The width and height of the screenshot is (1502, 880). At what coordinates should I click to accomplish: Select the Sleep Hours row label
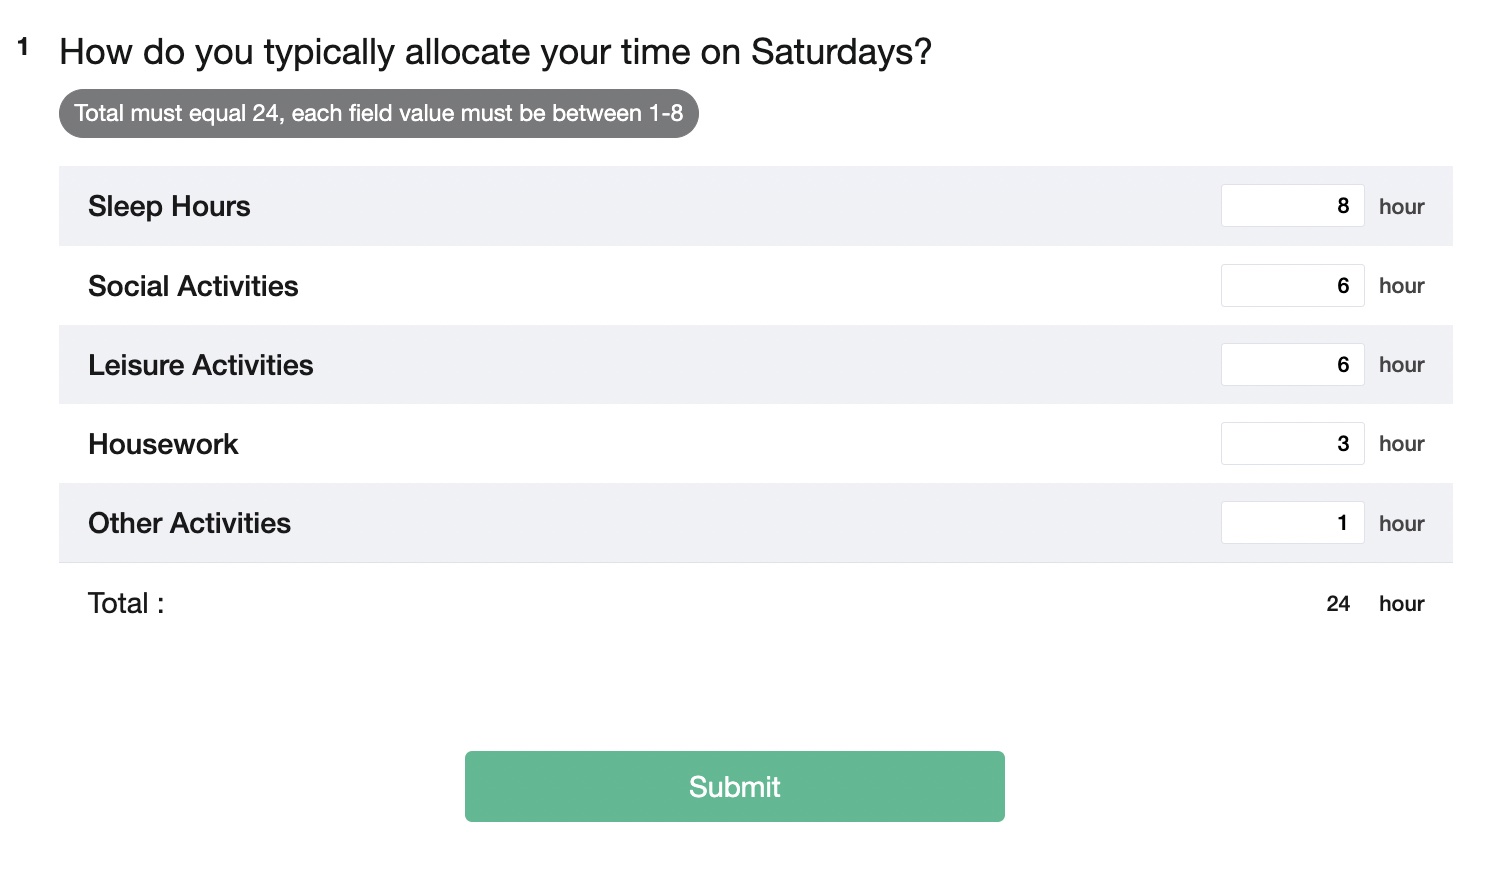169,206
